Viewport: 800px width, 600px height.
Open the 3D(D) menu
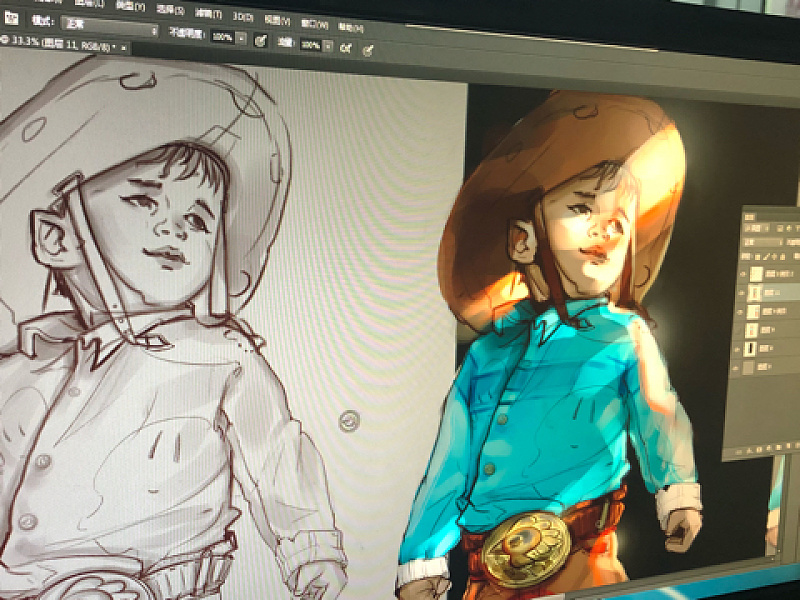242,17
